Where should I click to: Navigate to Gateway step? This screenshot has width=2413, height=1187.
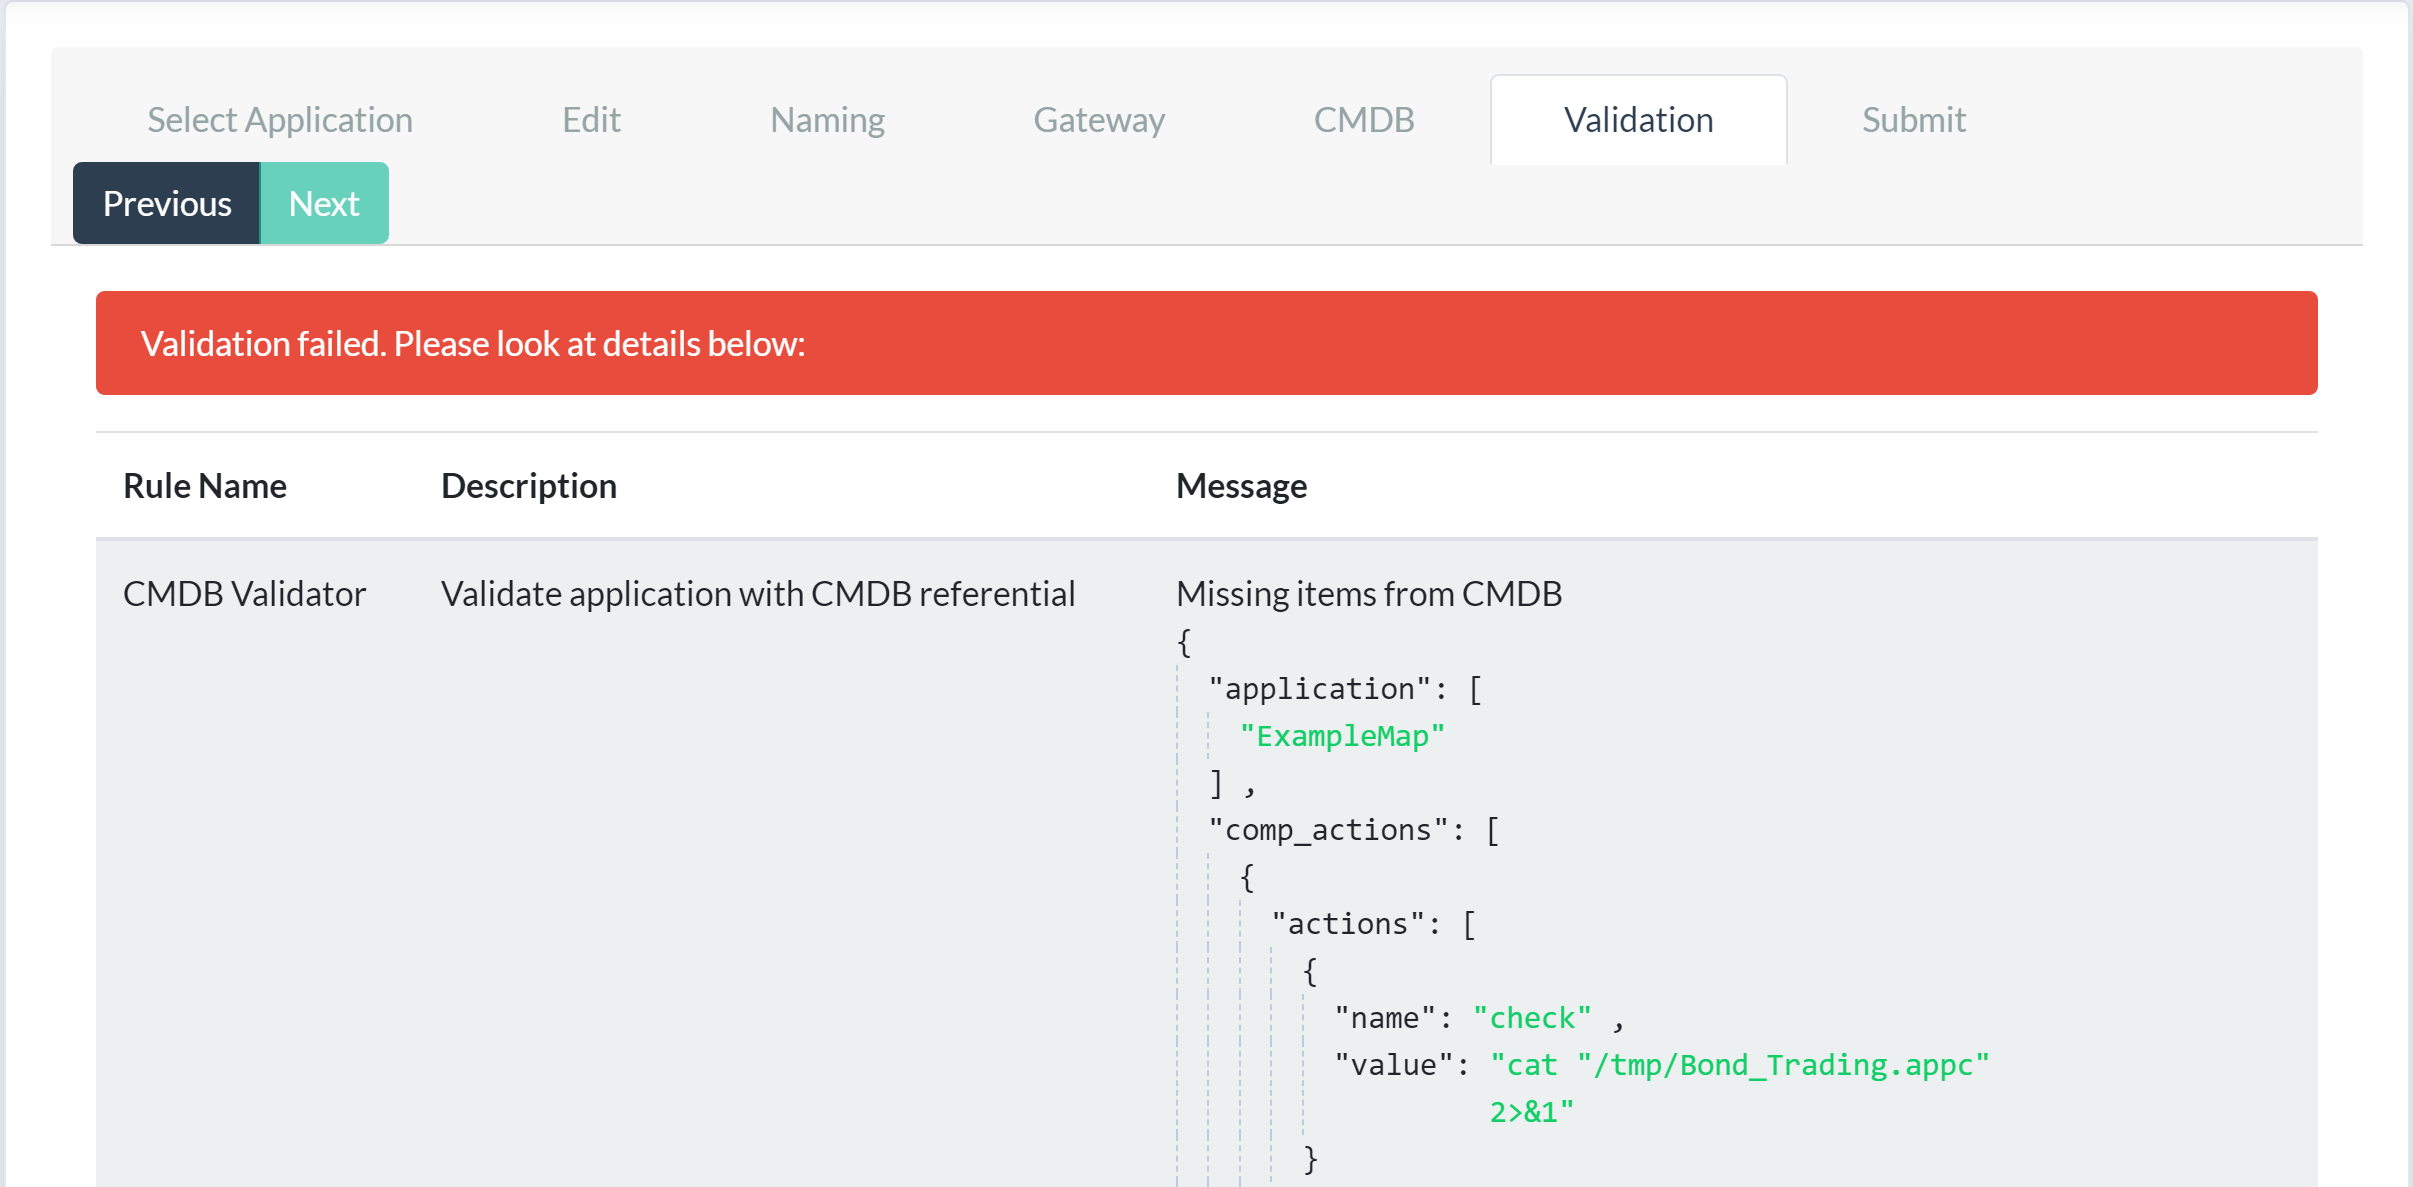[1099, 119]
